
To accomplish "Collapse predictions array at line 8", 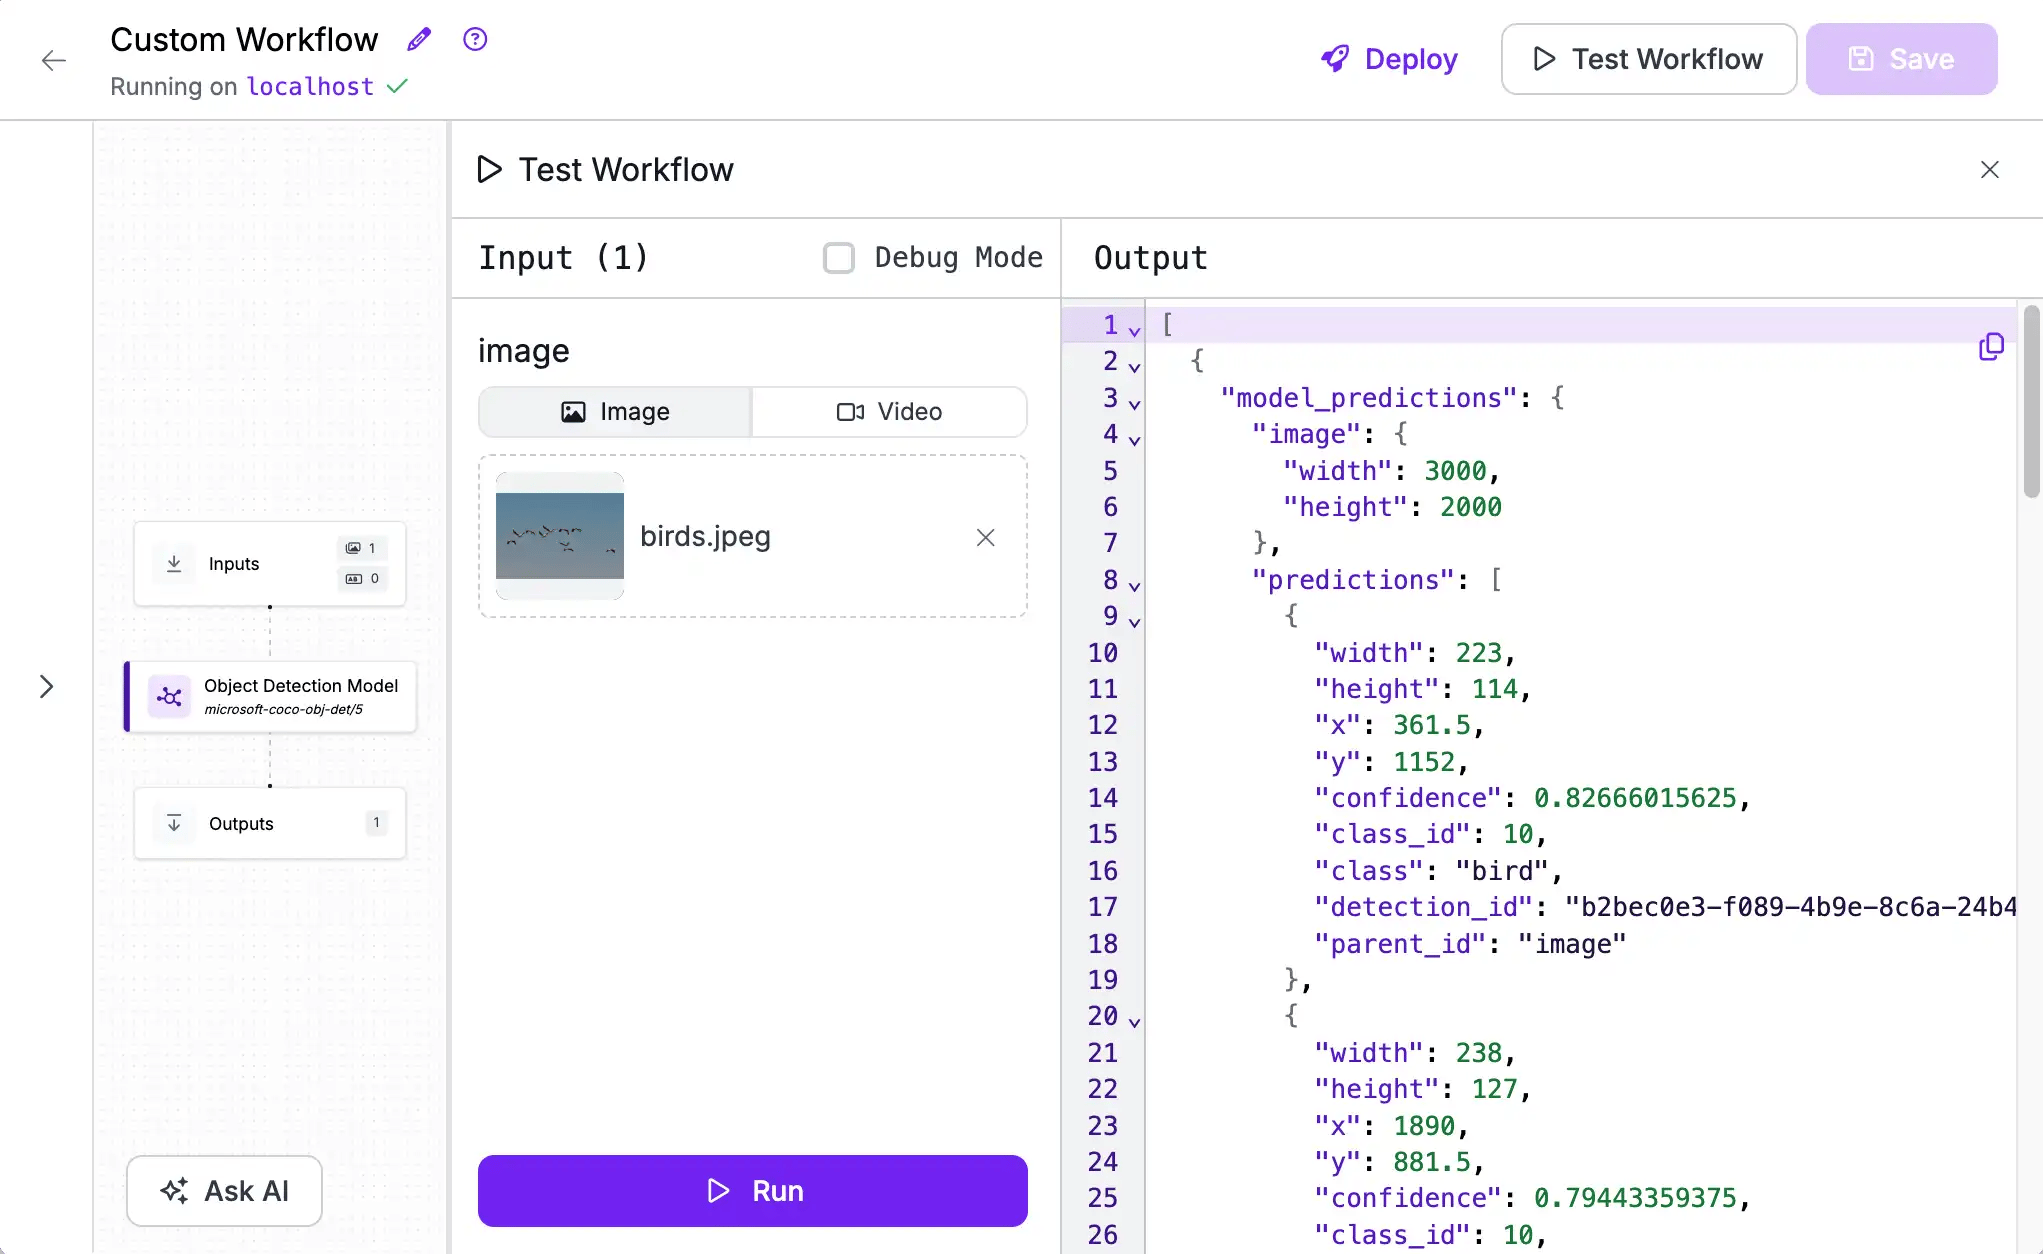I will [1134, 585].
